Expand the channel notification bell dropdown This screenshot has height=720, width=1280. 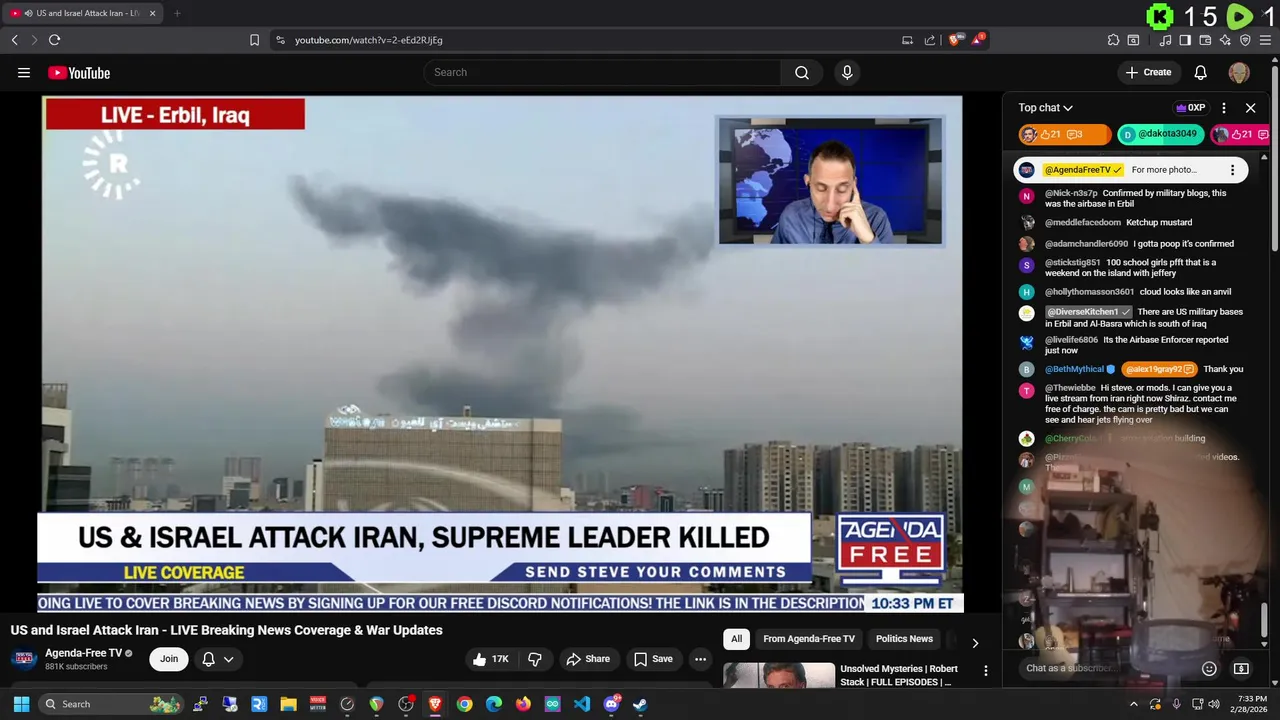[x=218, y=659]
